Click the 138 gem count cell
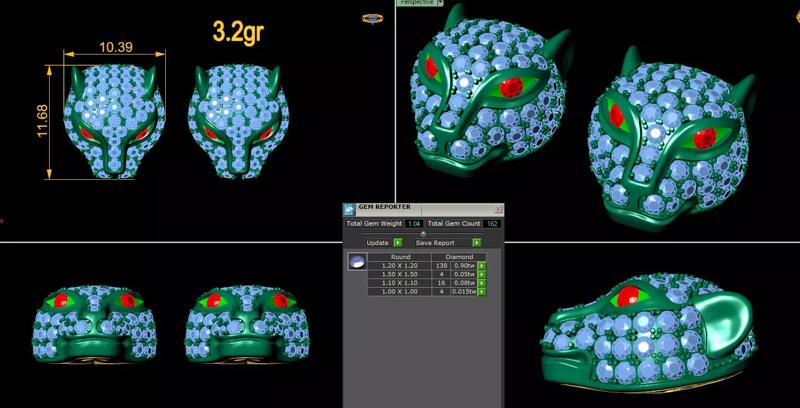Image resolution: width=800 pixels, height=408 pixels. (x=439, y=266)
